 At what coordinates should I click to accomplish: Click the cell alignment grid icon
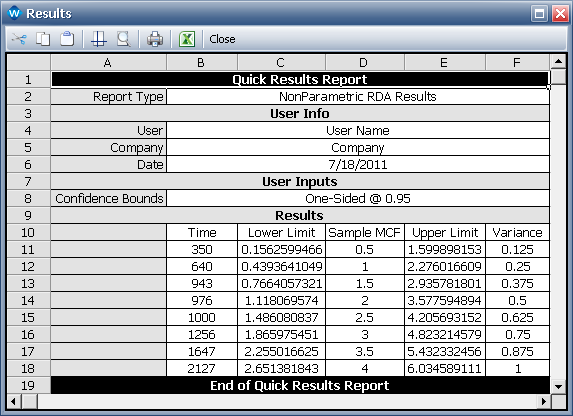pyautogui.click(x=99, y=39)
